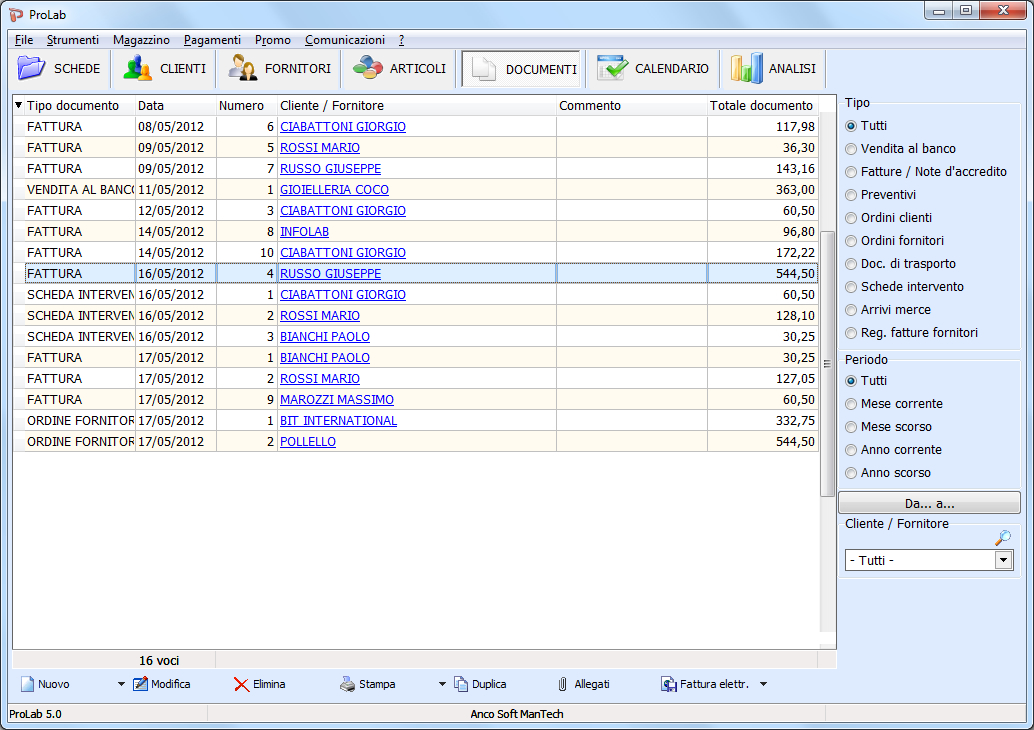Open the CLIENTI section
1034x730 pixels.
164,69
